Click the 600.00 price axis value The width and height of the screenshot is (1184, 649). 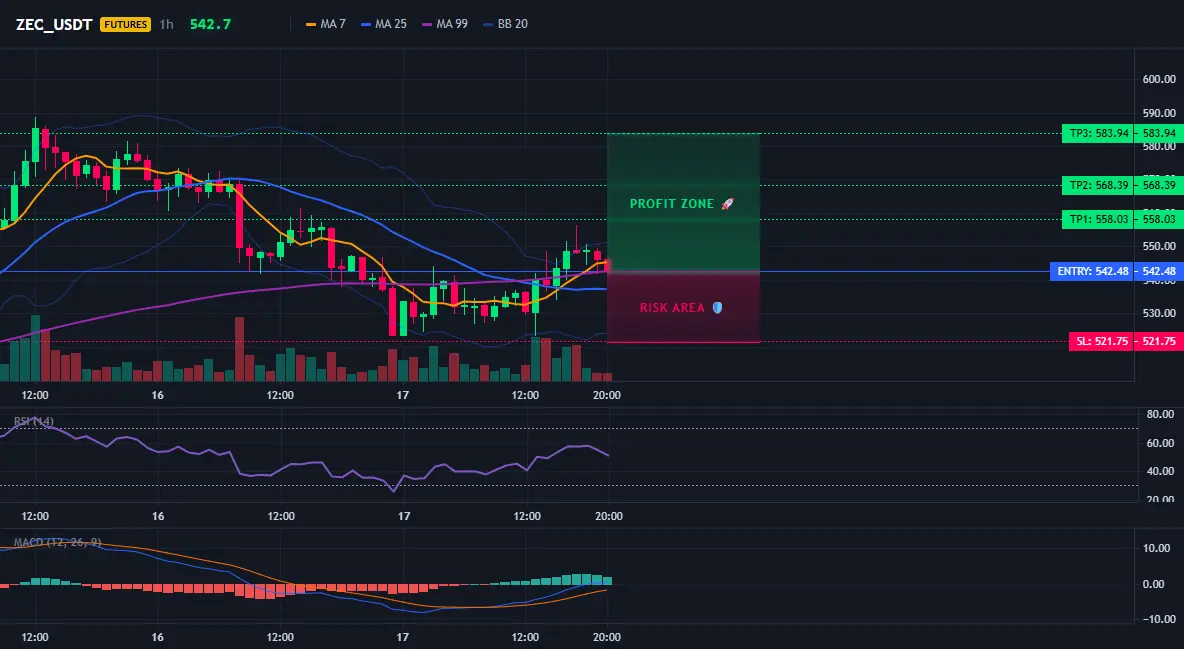tap(1159, 79)
